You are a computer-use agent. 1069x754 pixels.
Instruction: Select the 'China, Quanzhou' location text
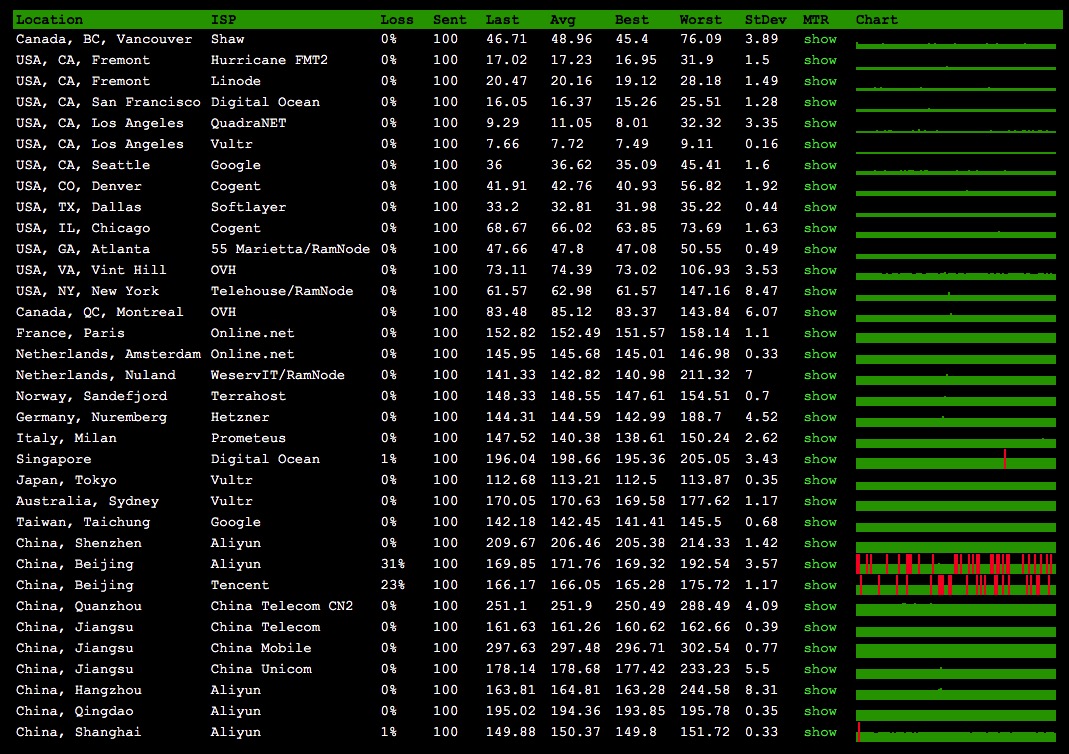(79, 606)
